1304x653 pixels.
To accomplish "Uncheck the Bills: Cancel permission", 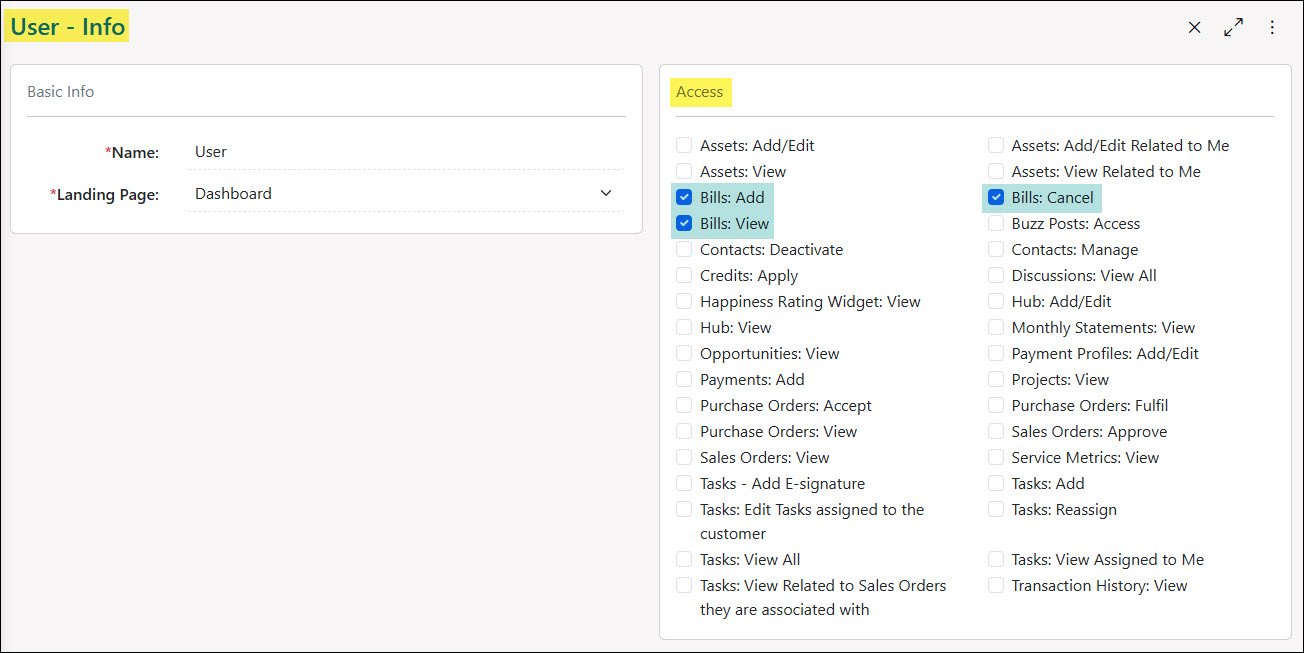I will click(996, 197).
